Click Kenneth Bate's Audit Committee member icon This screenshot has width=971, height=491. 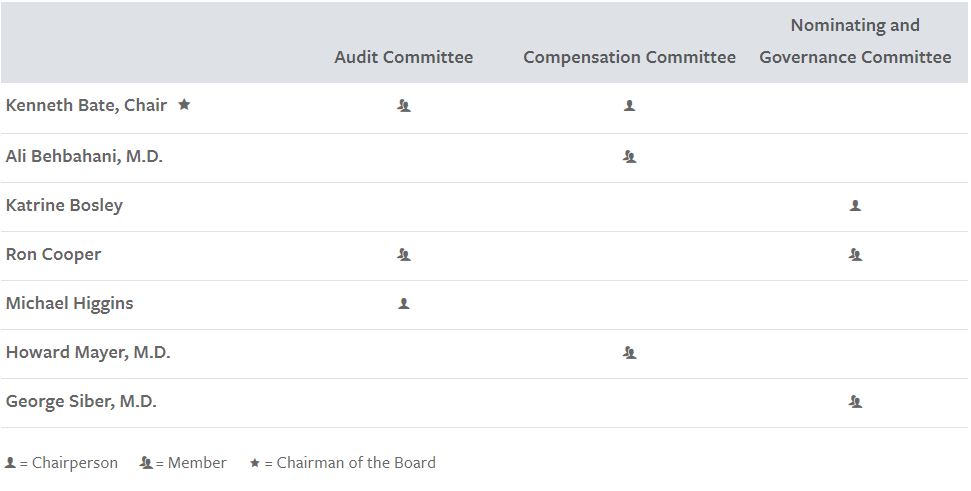pyautogui.click(x=404, y=105)
